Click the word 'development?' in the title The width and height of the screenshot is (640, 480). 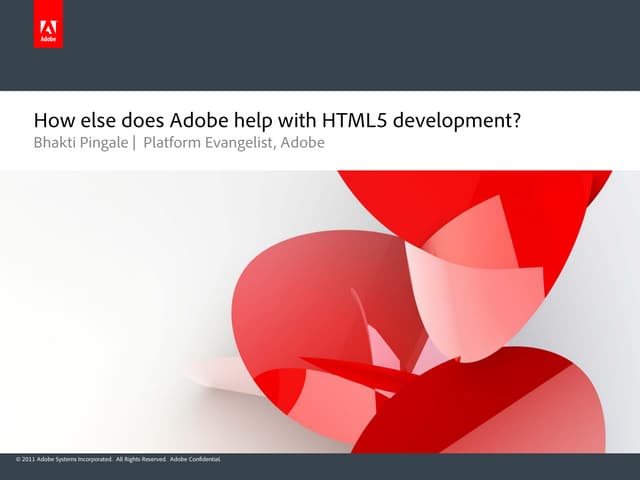pos(471,121)
